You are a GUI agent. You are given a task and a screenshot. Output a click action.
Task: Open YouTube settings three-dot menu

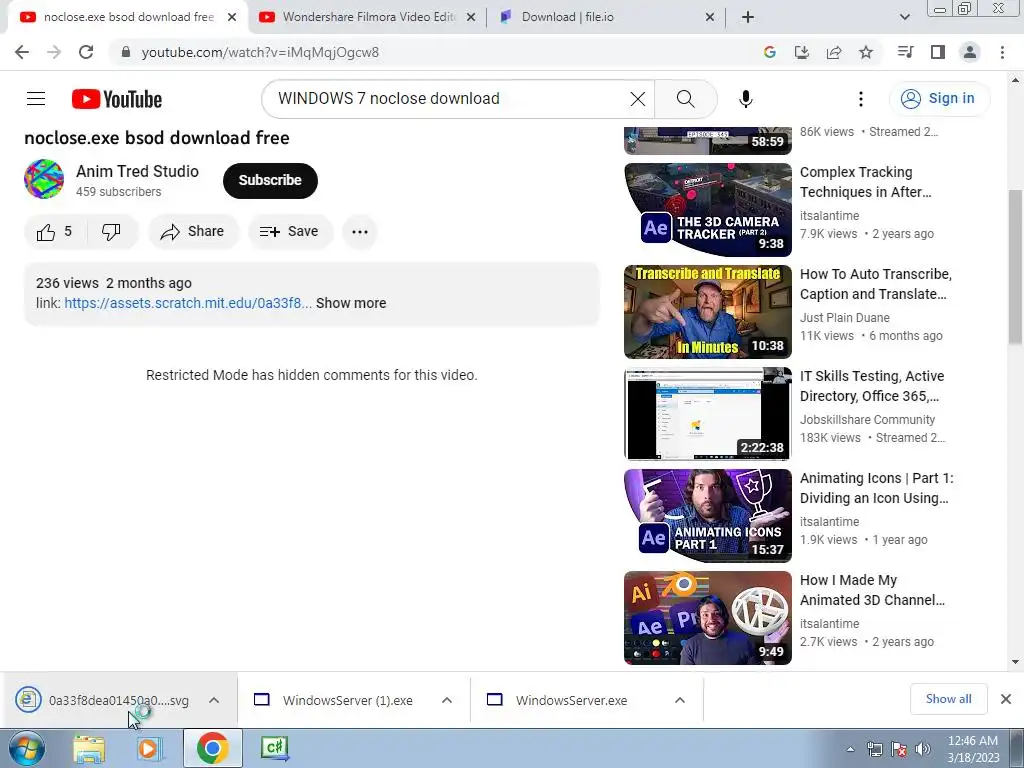pyautogui.click(x=861, y=99)
